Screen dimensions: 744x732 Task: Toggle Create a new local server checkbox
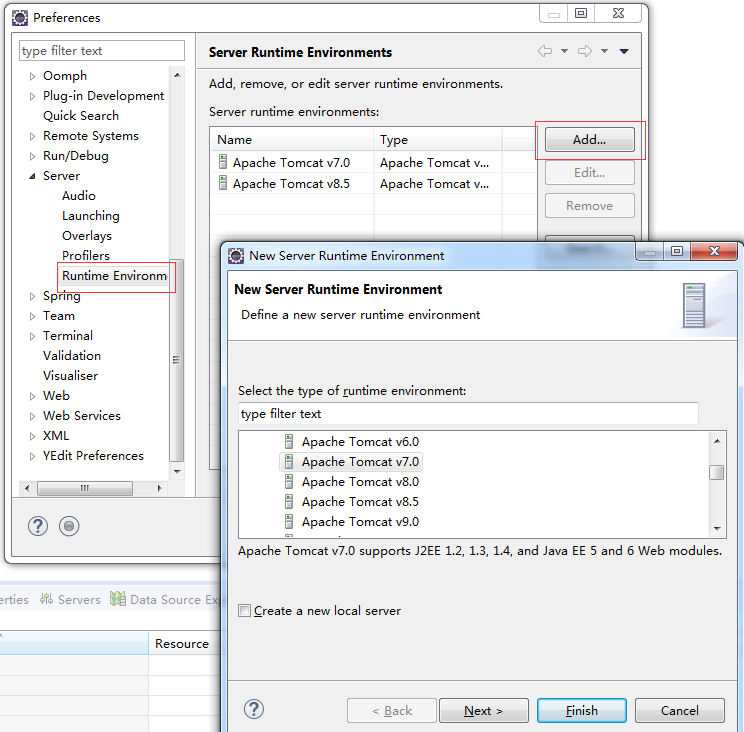click(x=244, y=611)
